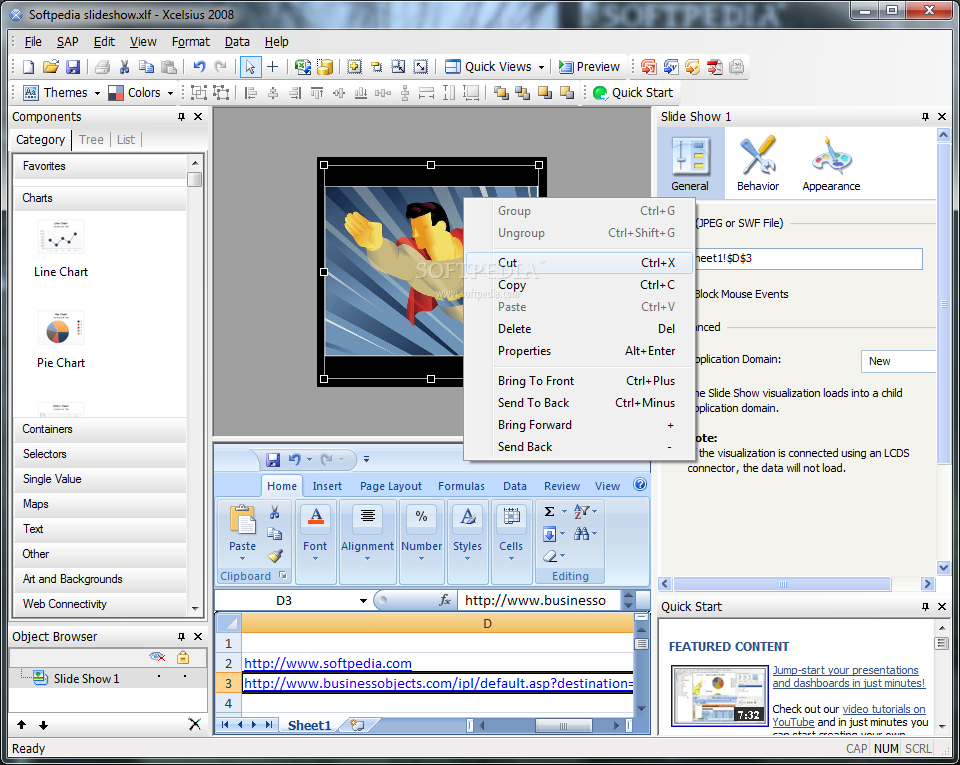The height and width of the screenshot is (765, 960).
Task: Click the Print icon
Action: coord(102,67)
